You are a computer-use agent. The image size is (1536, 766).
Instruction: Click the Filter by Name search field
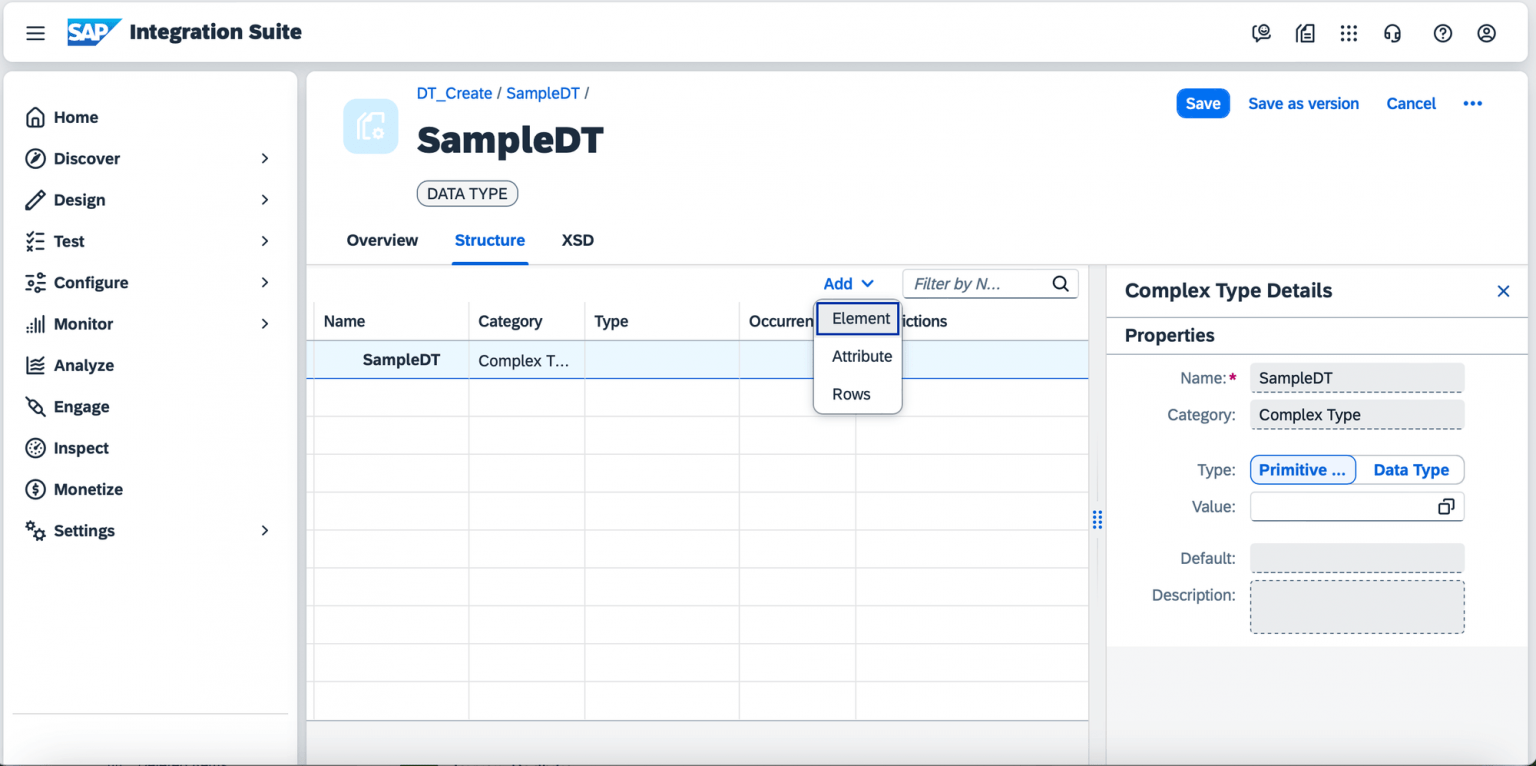pyautogui.click(x=975, y=283)
